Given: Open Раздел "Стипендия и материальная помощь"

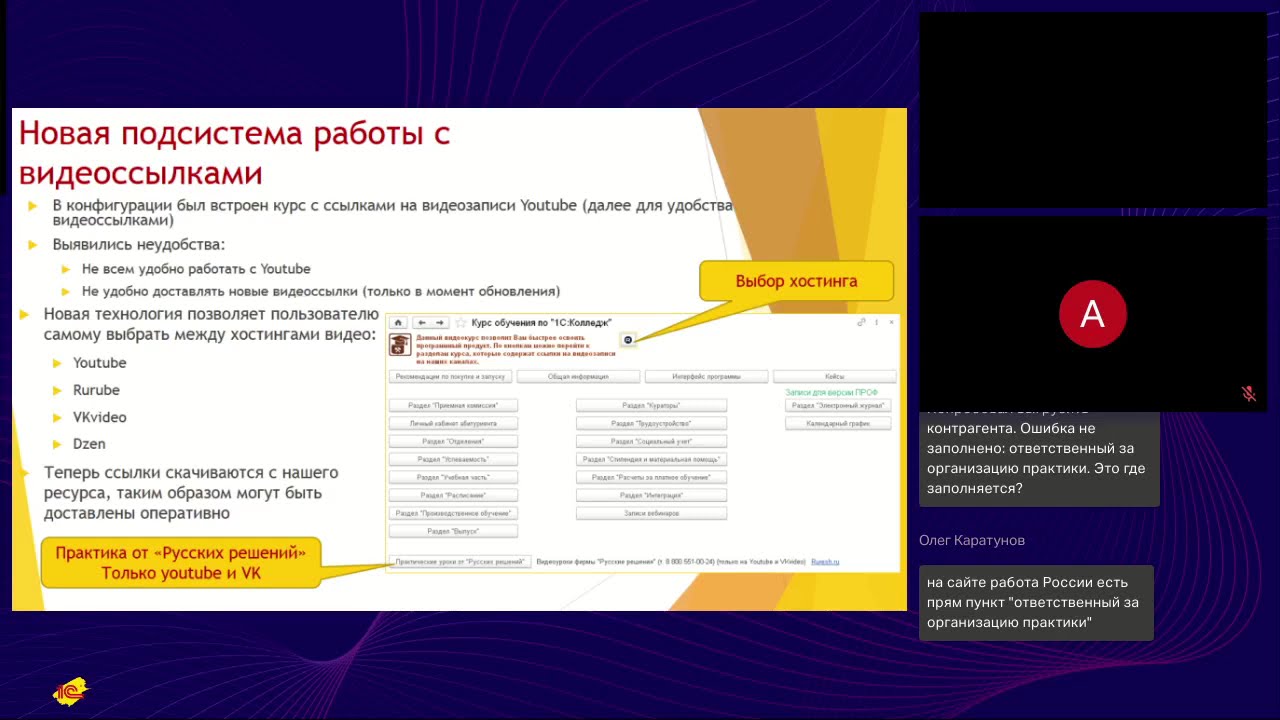Looking at the screenshot, I should tap(651, 459).
